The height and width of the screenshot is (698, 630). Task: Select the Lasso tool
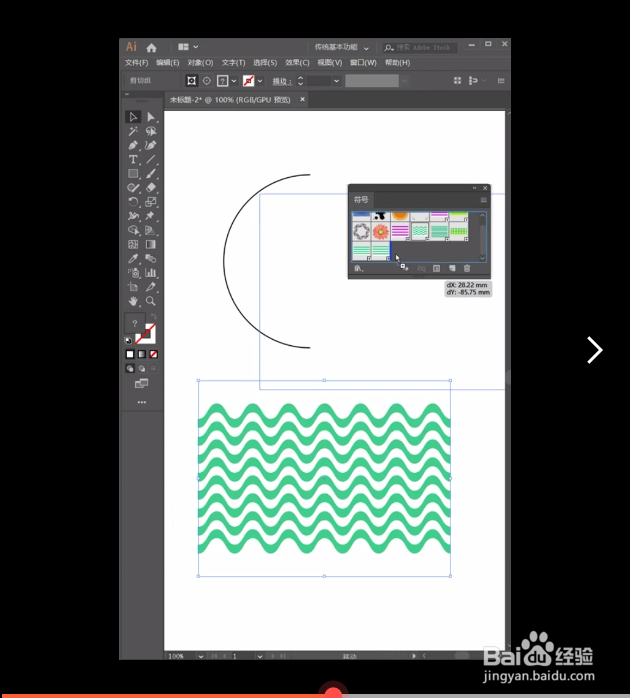pyautogui.click(x=151, y=131)
